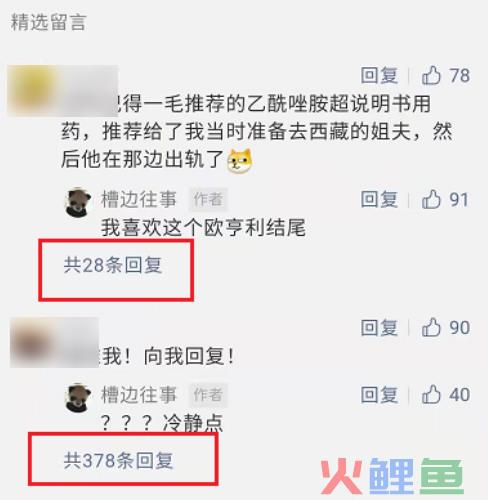The width and height of the screenshot is (488, 500).
Task: Click the 火鲤鱼 watermark logo
Action: pyautogui.click(x=392, y=476)
